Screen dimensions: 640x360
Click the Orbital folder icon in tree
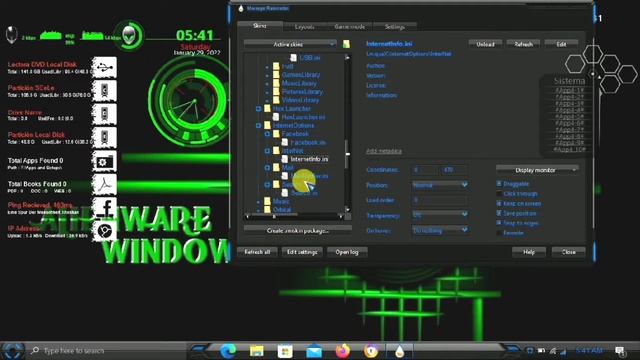coord(267,210)
